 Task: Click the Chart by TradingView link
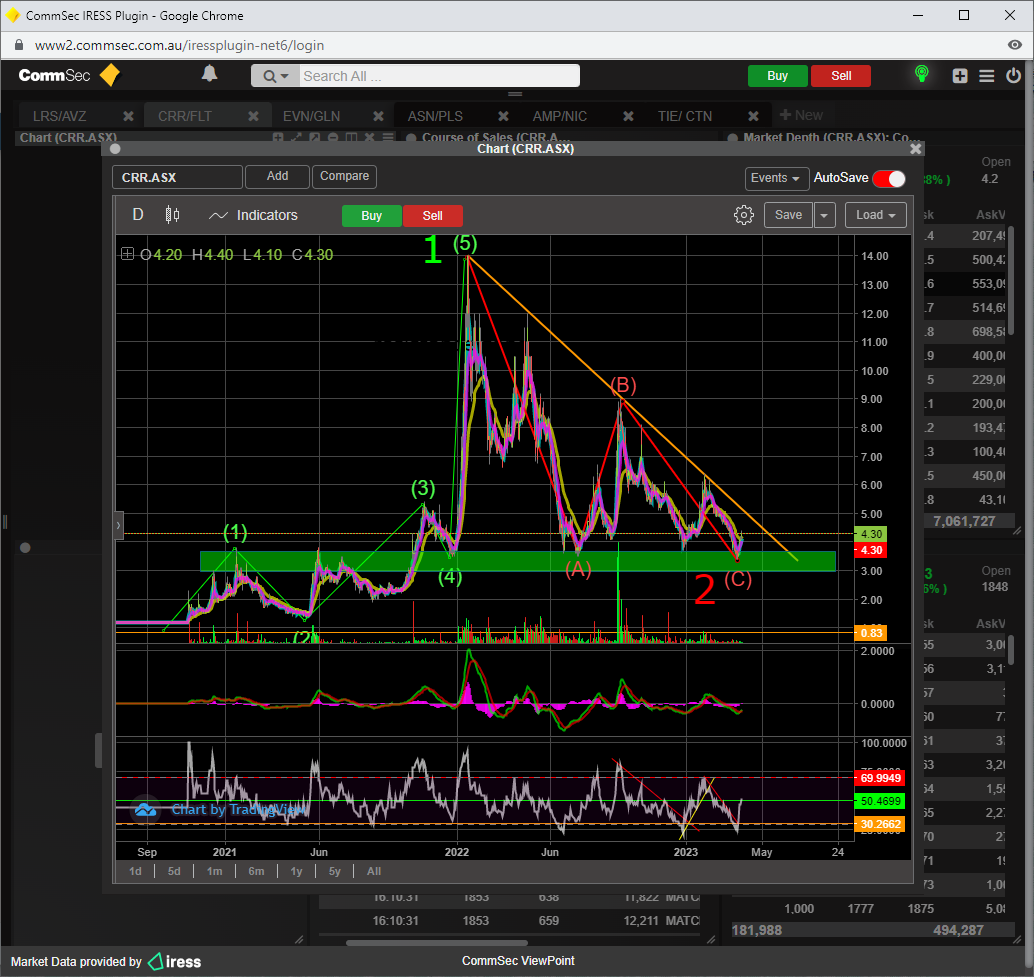[239, 810]
